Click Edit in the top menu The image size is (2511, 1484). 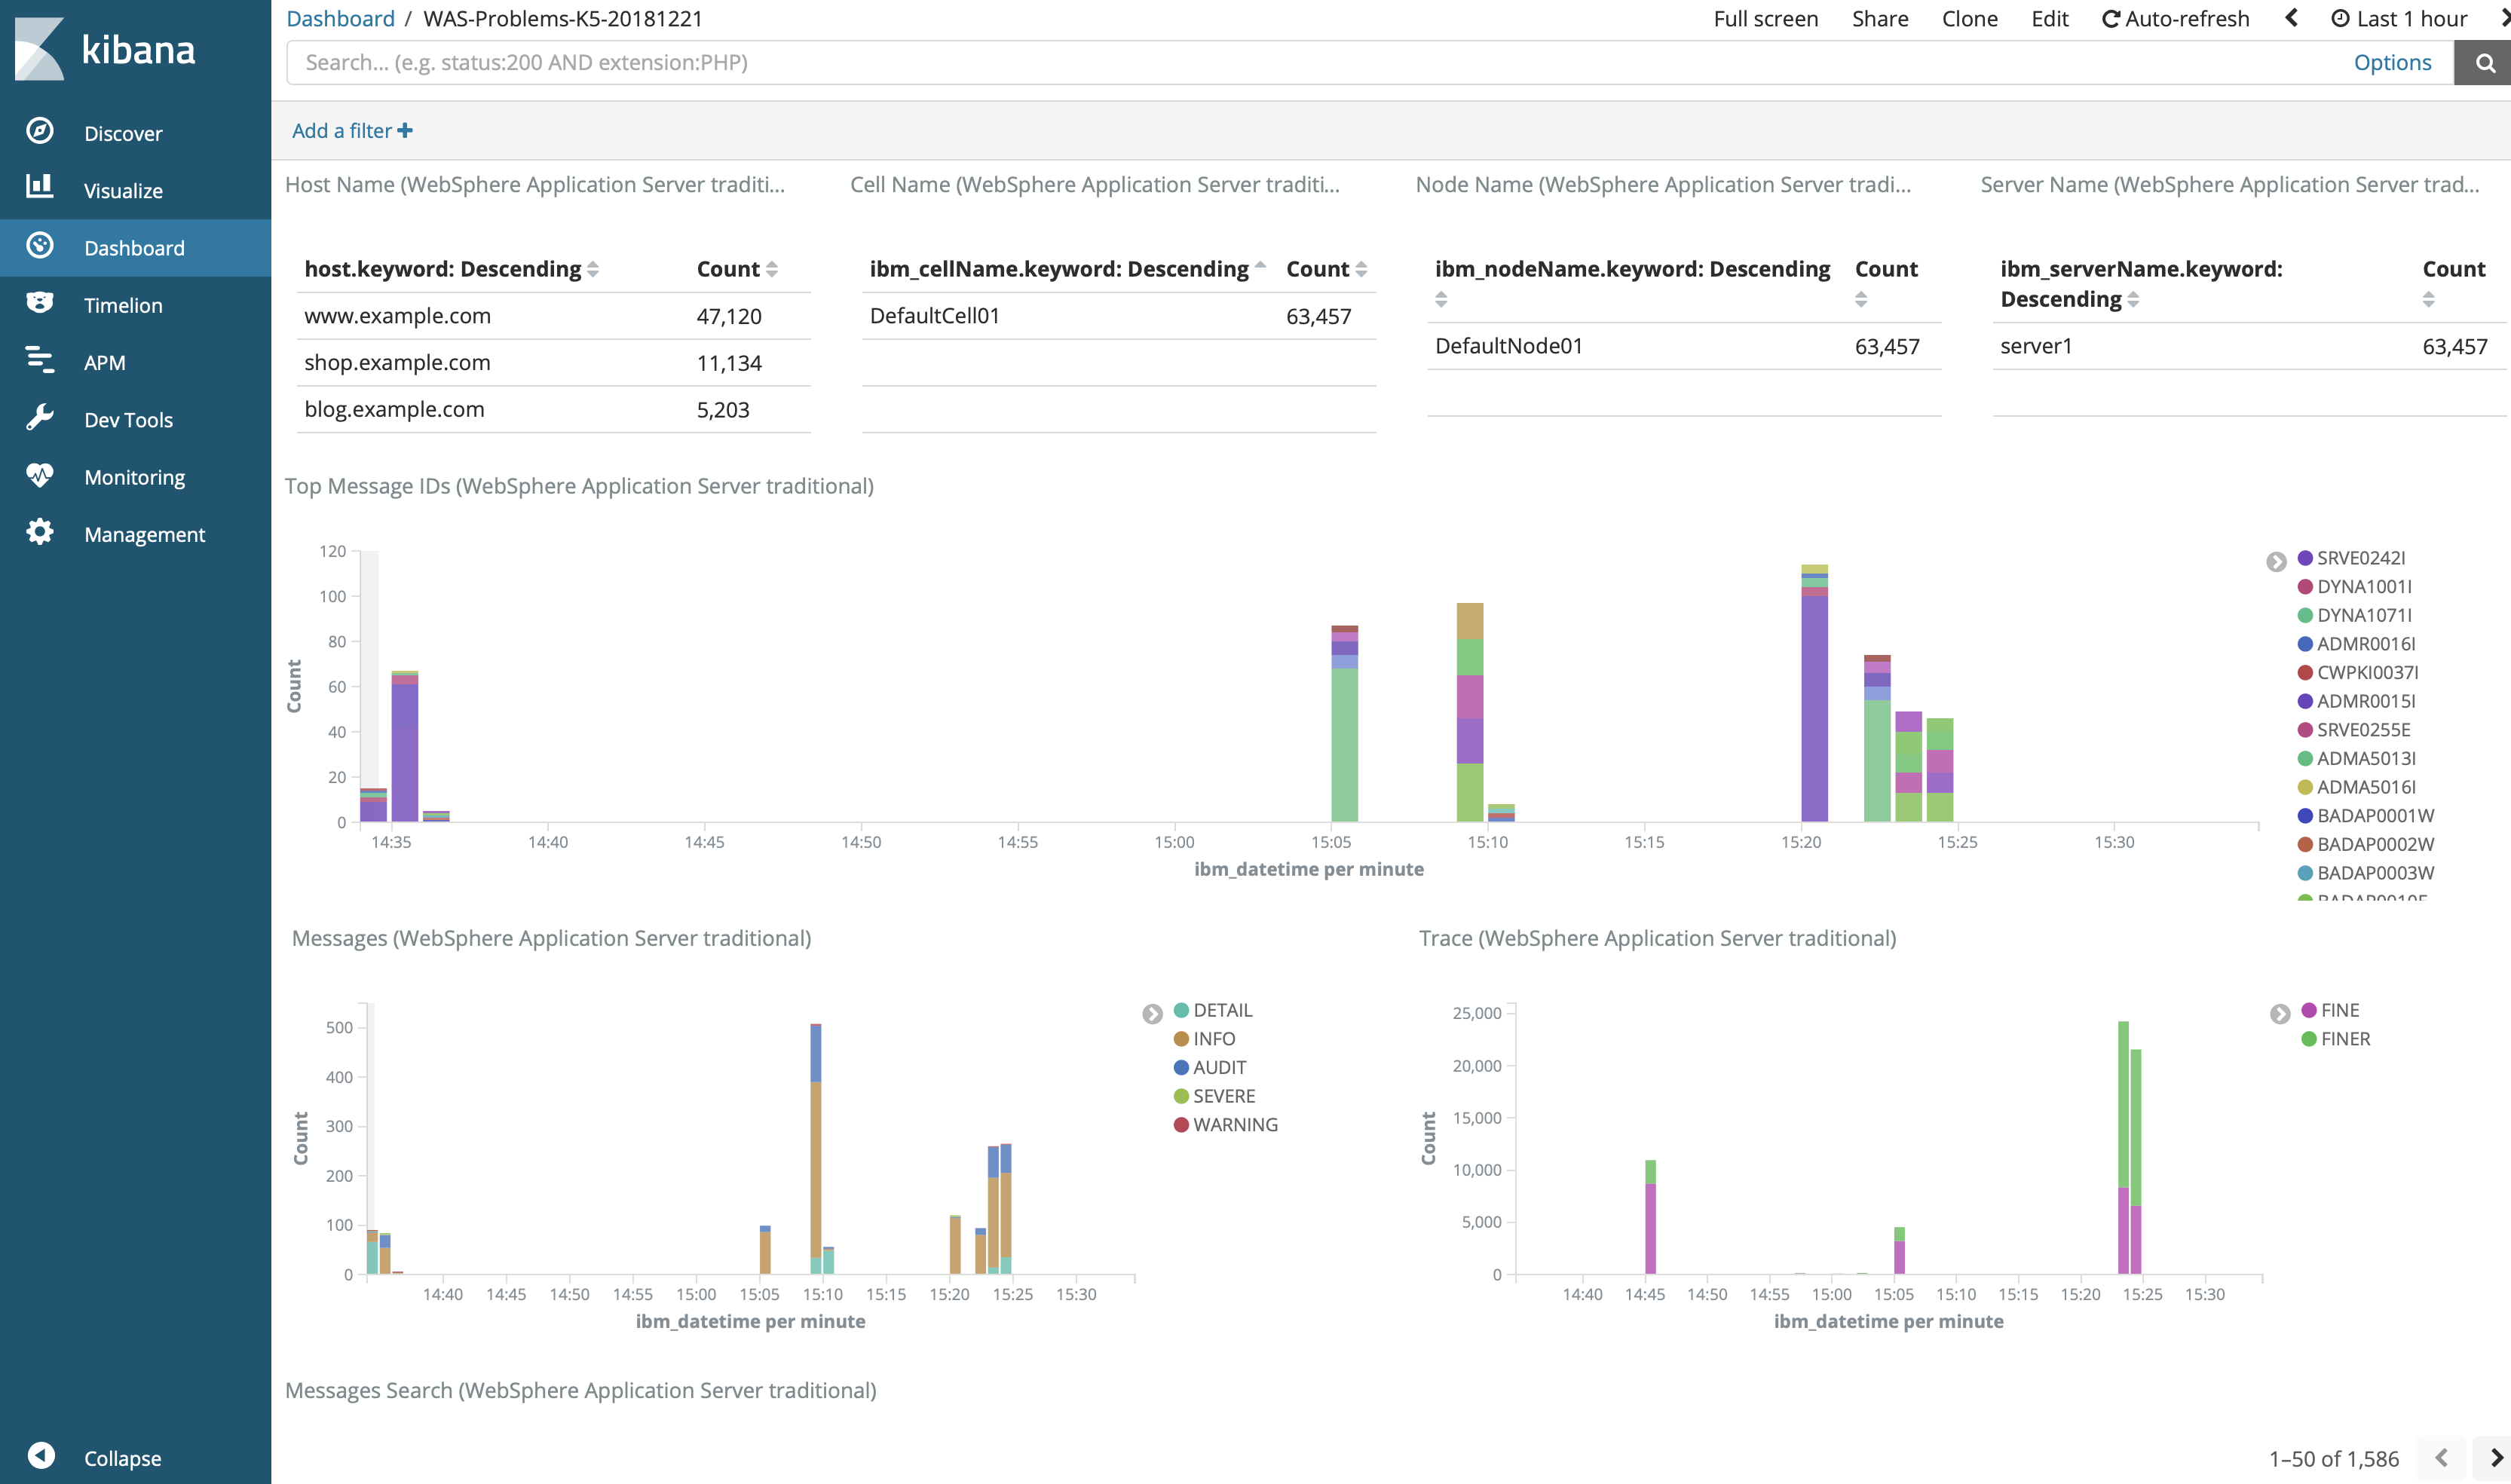click(2049, 19)
